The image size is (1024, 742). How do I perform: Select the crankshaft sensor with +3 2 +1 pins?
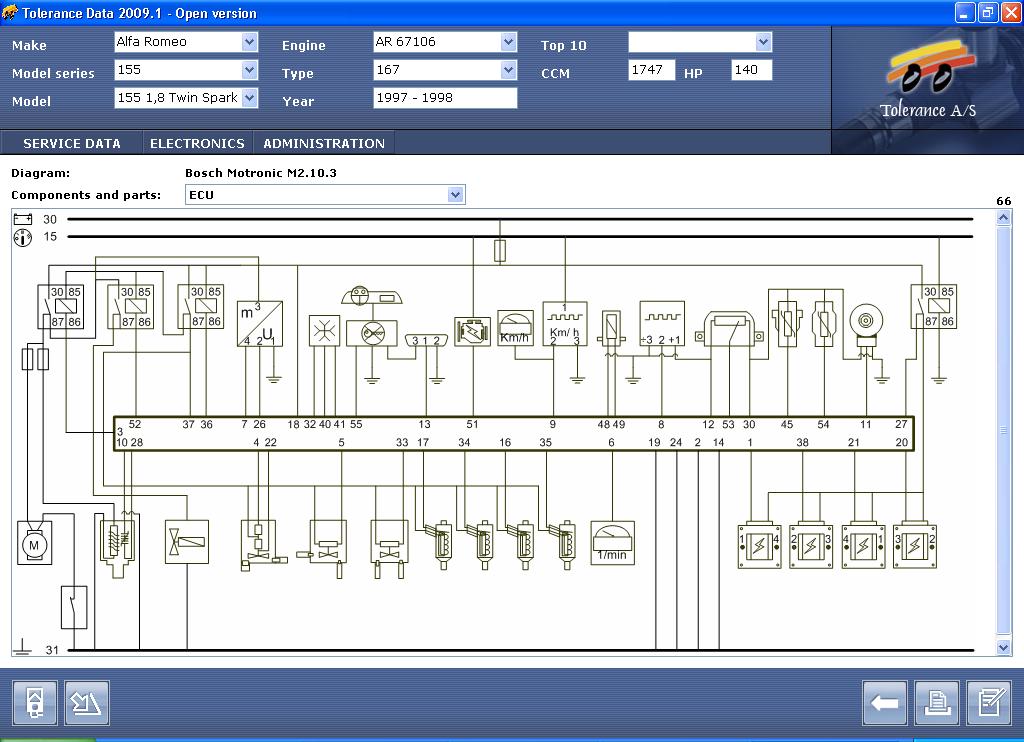click(x=662, y=323)
